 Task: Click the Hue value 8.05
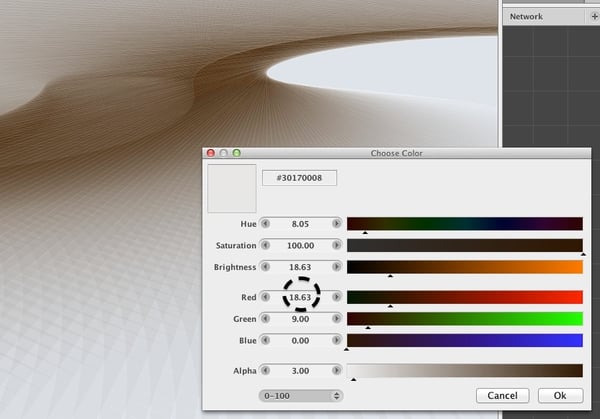click(300, 224)
